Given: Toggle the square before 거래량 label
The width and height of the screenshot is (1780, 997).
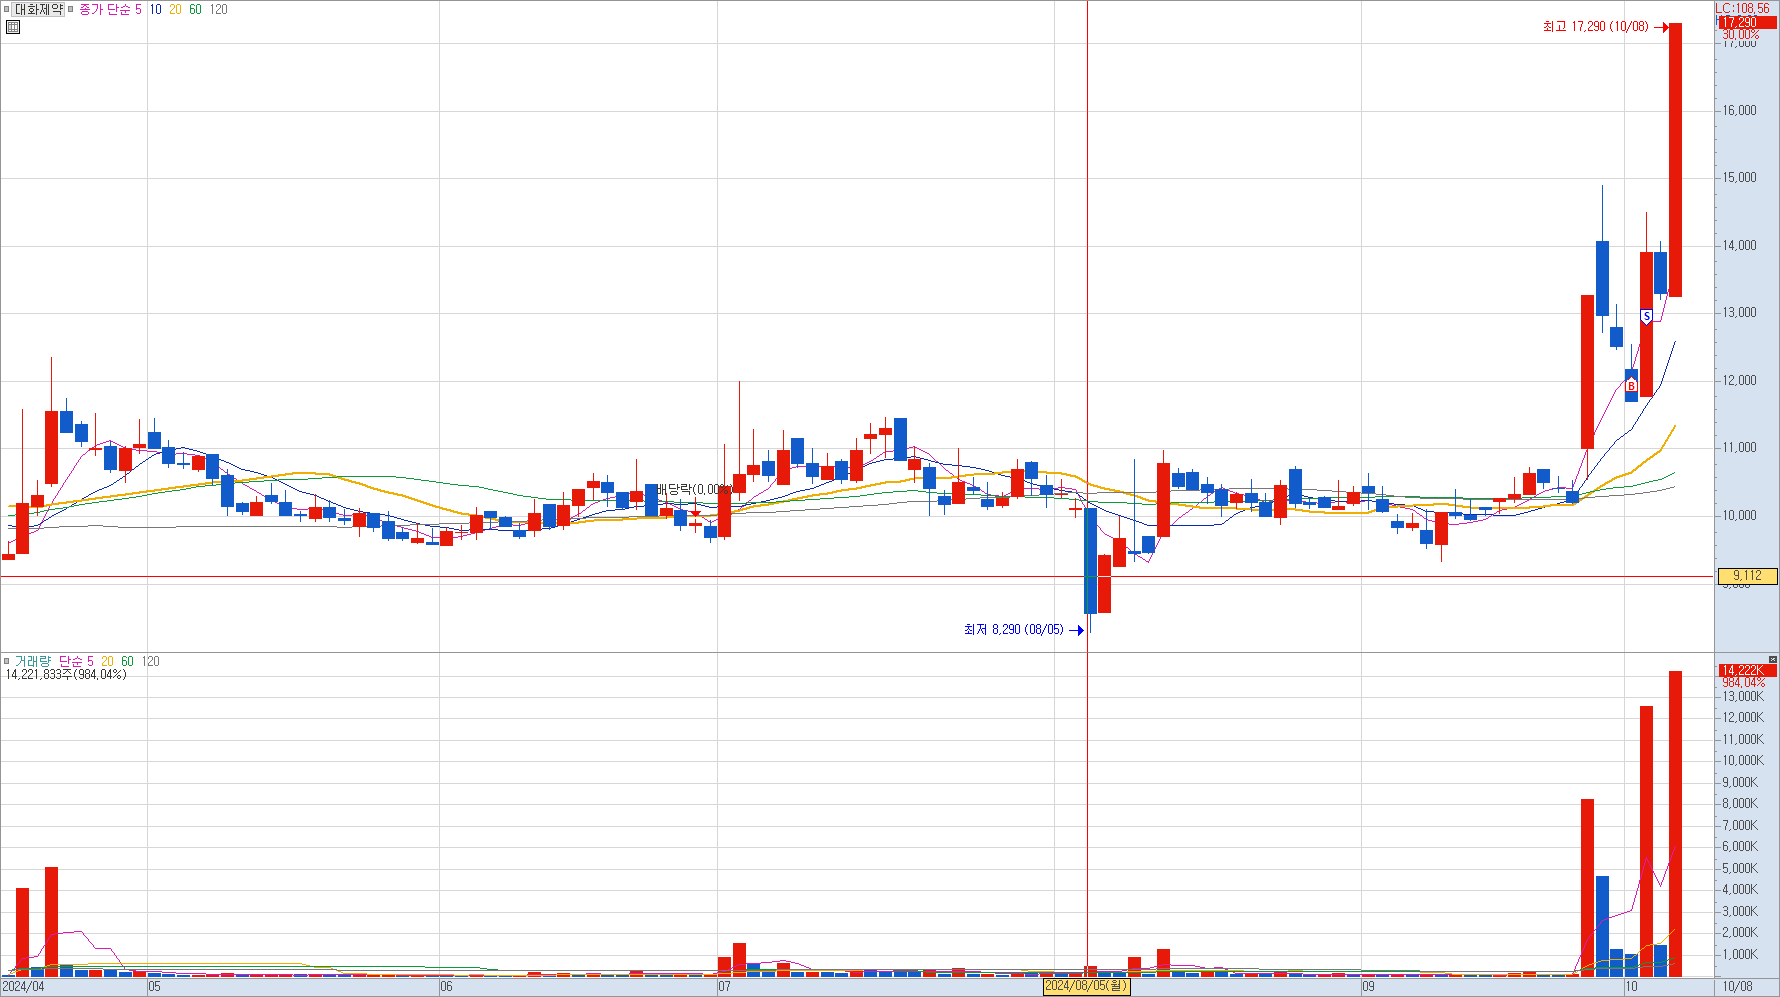Looking at the screenshot, I should coord(7,661).
